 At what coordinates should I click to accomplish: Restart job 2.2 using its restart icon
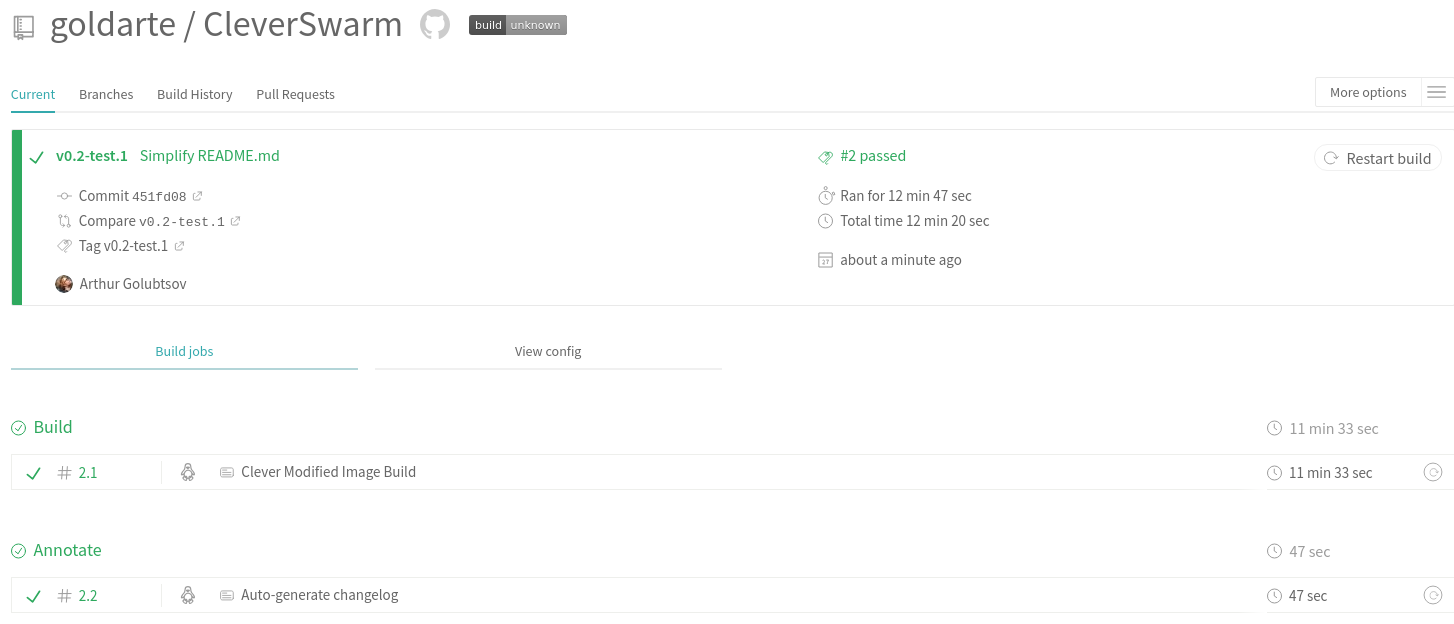click(1432, 596)
